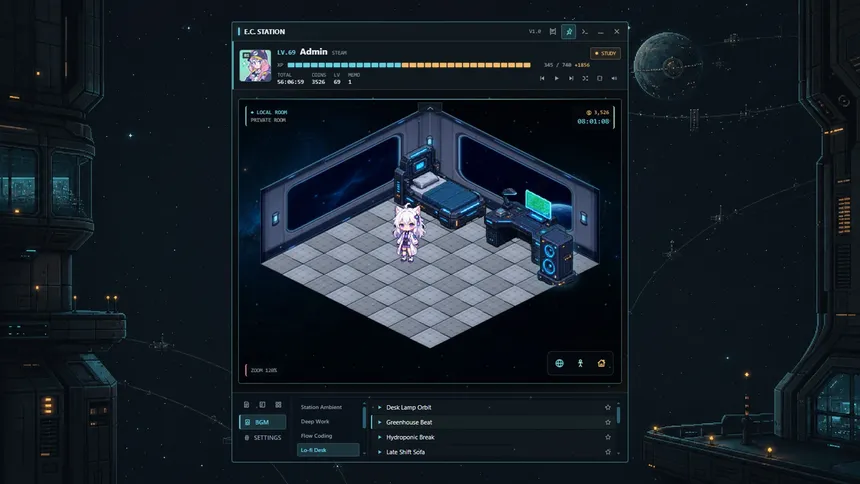This screenshot has height=484, width=860.
Task: Switch to the BGM tab
Action: point(262,422)
